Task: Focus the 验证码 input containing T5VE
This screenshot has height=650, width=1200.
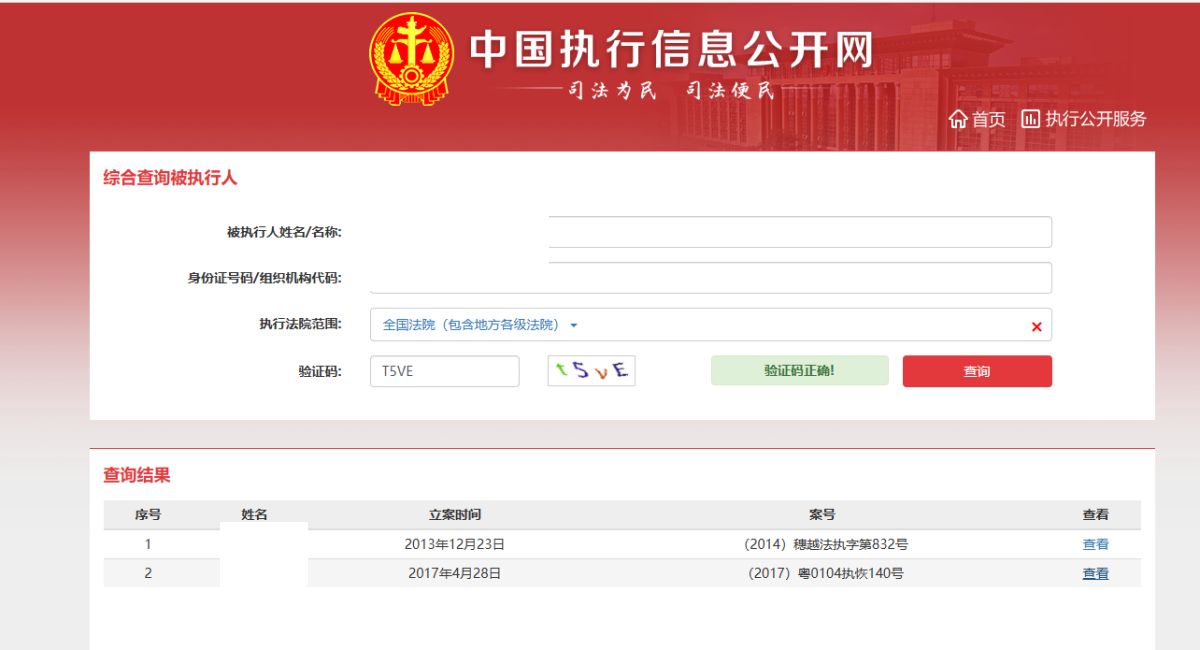Action: pyautogui.click(x=444, y=371)
